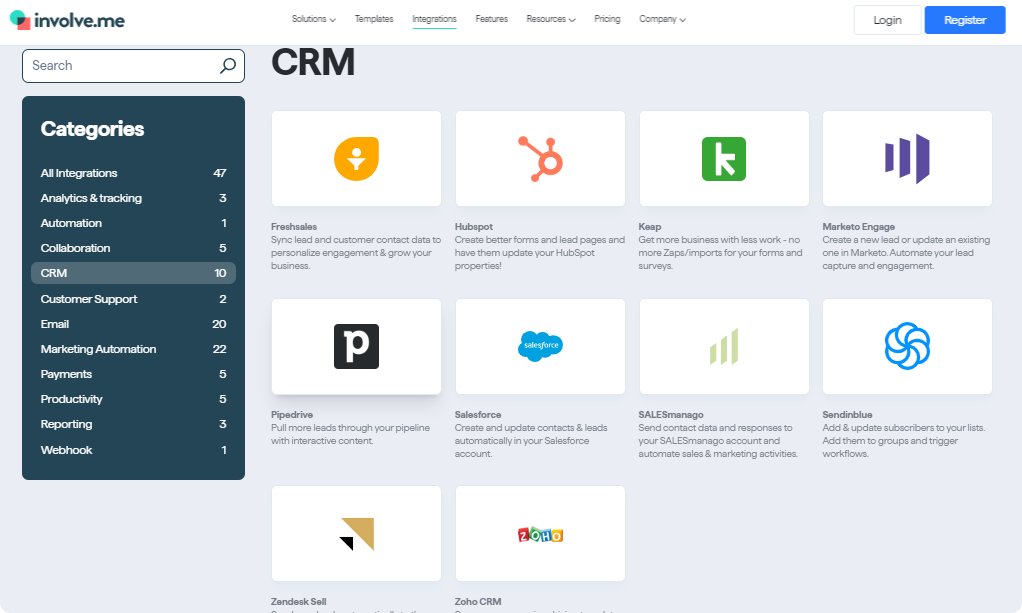Open the Features nav item
The width and height of the screenshot is (1022, 613).
[491, 19]
